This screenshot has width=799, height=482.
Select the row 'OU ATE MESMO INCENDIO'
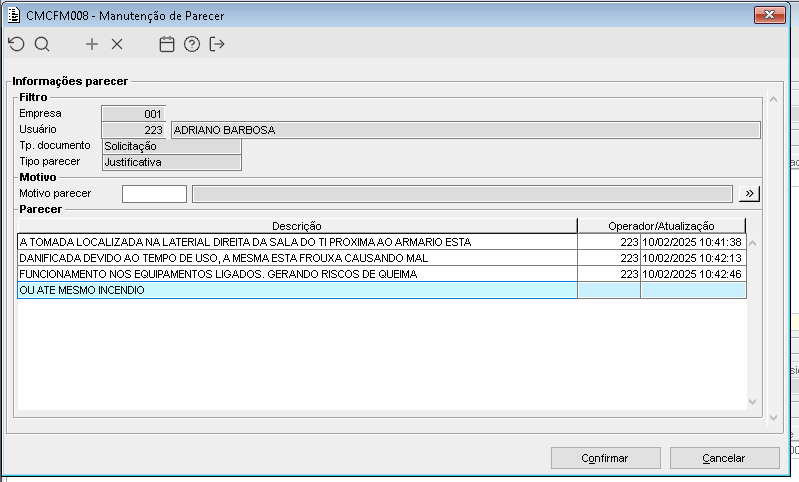[x=297, y=290]
